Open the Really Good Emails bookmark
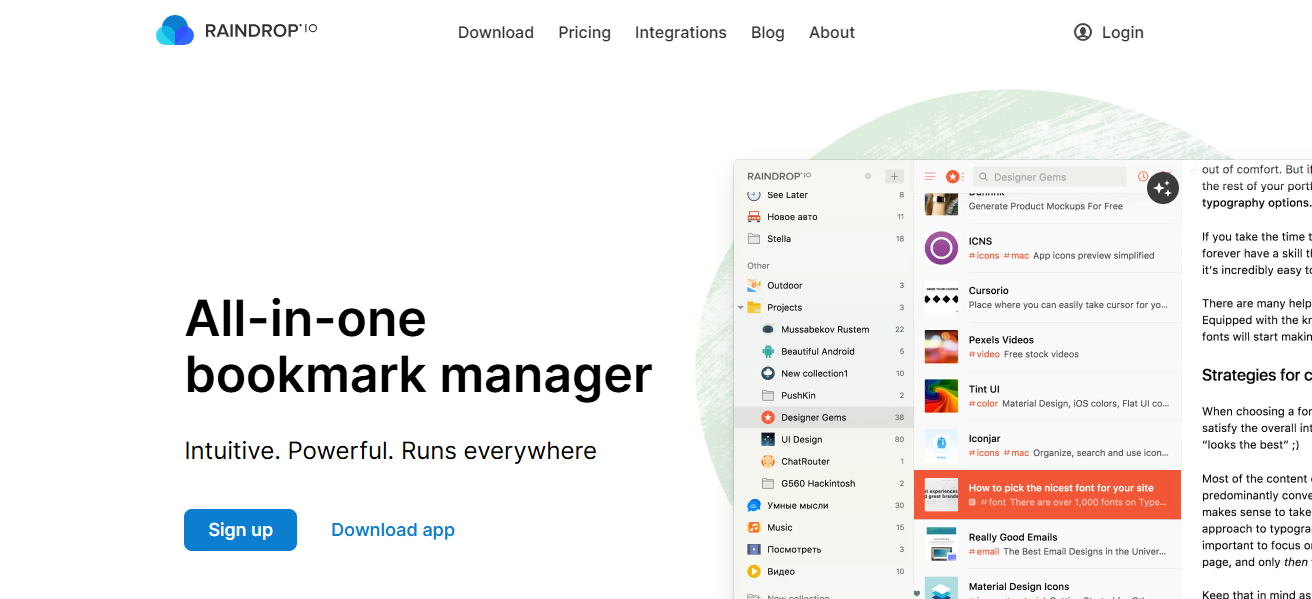1312x599 pixels. point(1048,544)
